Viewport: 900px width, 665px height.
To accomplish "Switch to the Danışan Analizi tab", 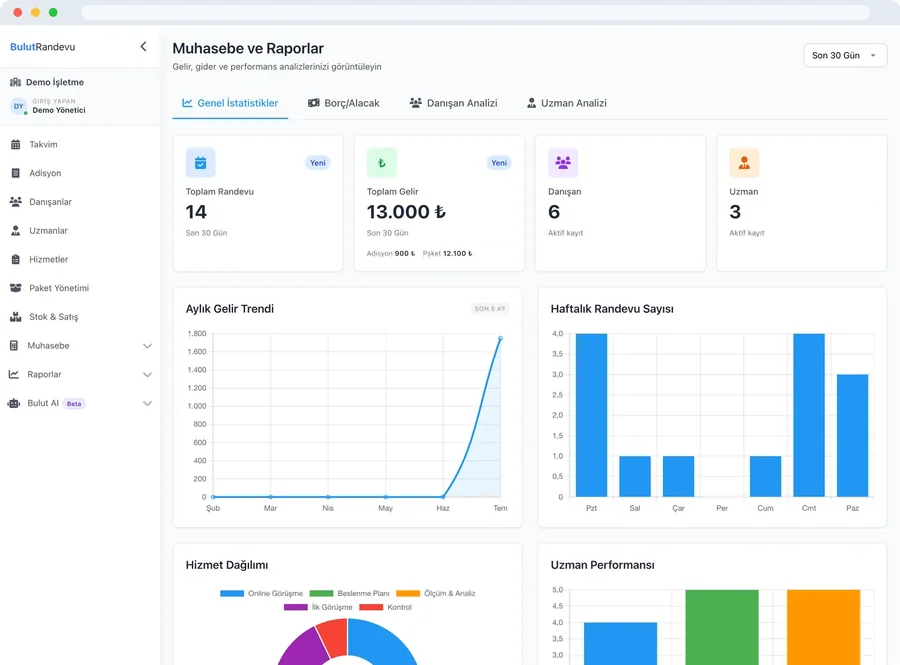I will click(453, 103).
